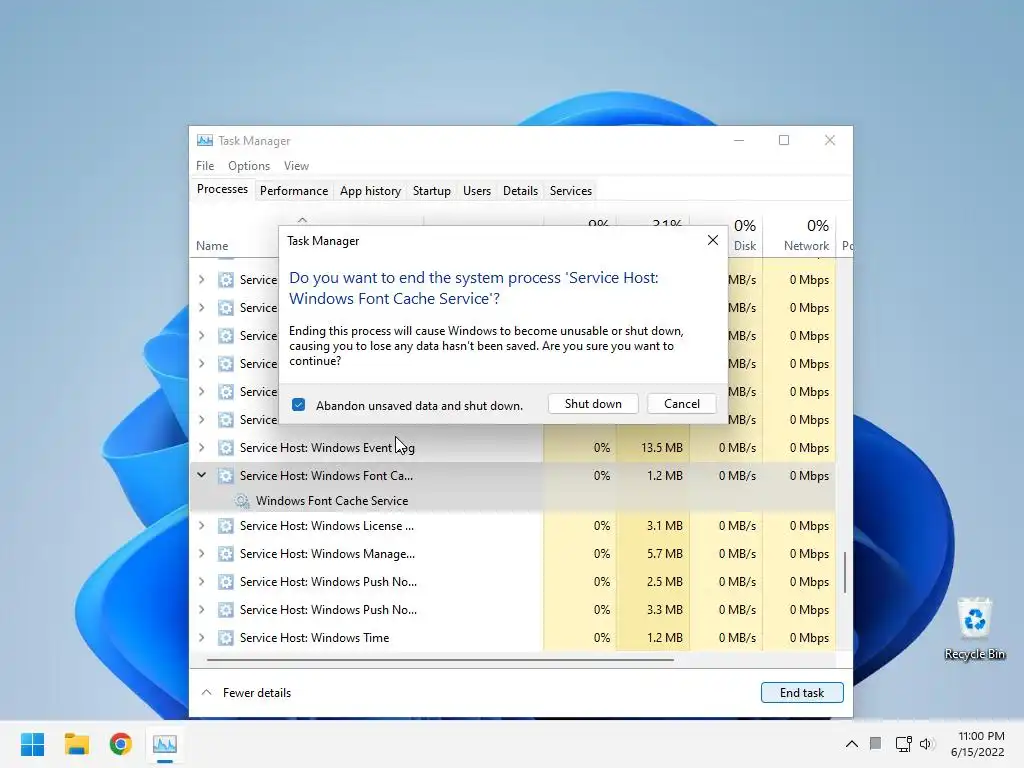Image resolution: width=1024 pixels, height=768 pixels.
Task: Open File Explorer from the taskbar
Action: (x=76, y=744)
